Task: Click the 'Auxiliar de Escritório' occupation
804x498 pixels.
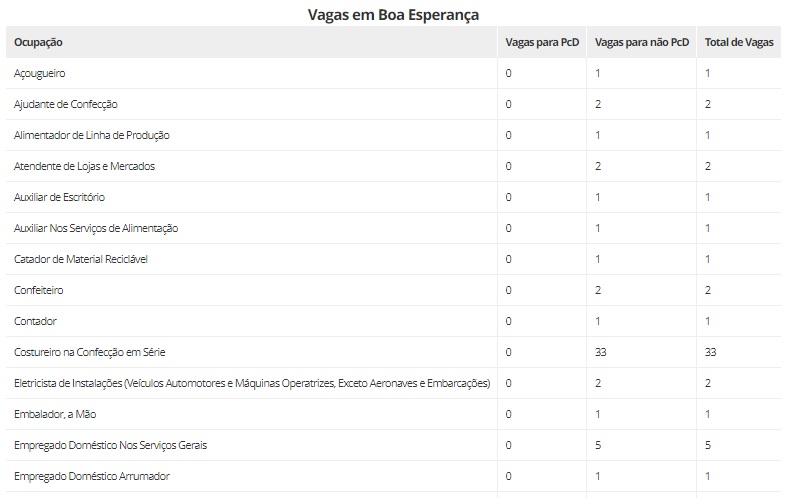Action: tap(59, 197)
